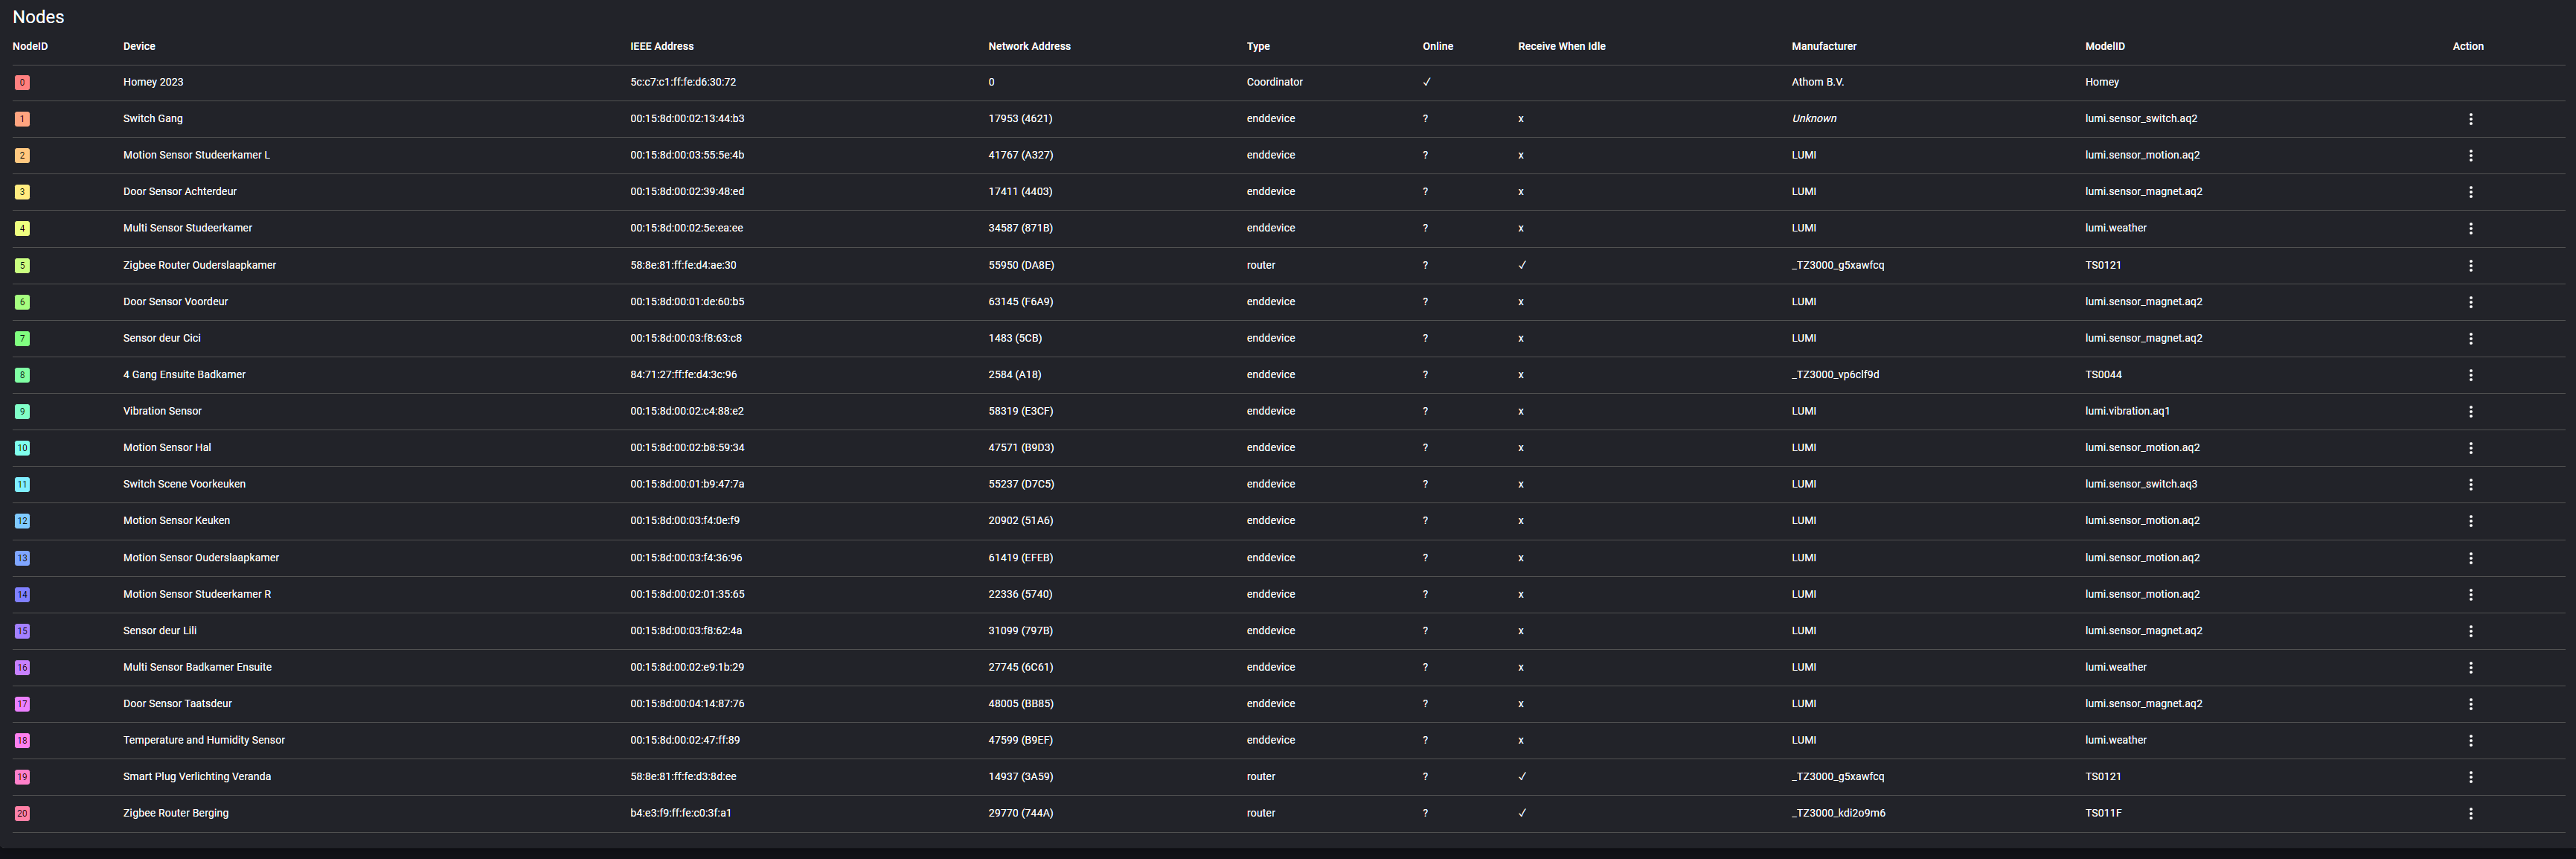This screenshot has height=859, width=2576.
Task: Click the pink node 20 badge
Action: (x=22, y=814)
